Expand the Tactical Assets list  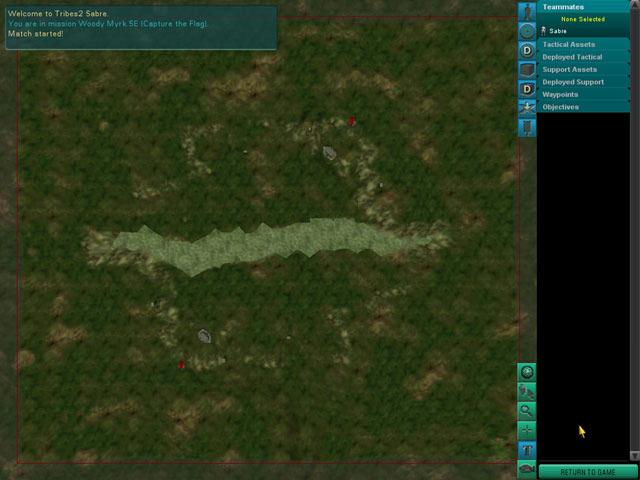coord(584,44)
